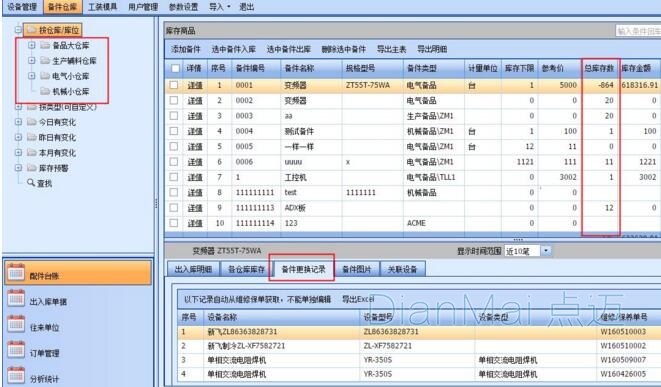Expand the 今日有变化 tree node
The width and height of the screenshot is (661, 387).
click(x=18, y=122)
